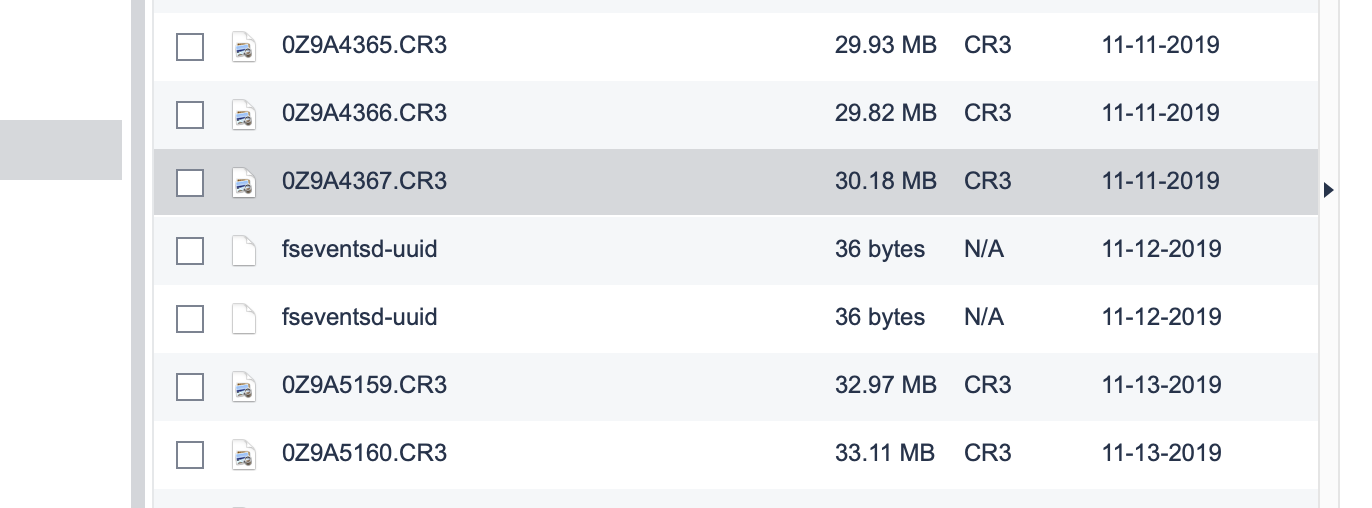Viewport: 1372px width, 508px height.
Task: Select the checkbox for 0Z9A5159.CR3
Action: [190, 387]
